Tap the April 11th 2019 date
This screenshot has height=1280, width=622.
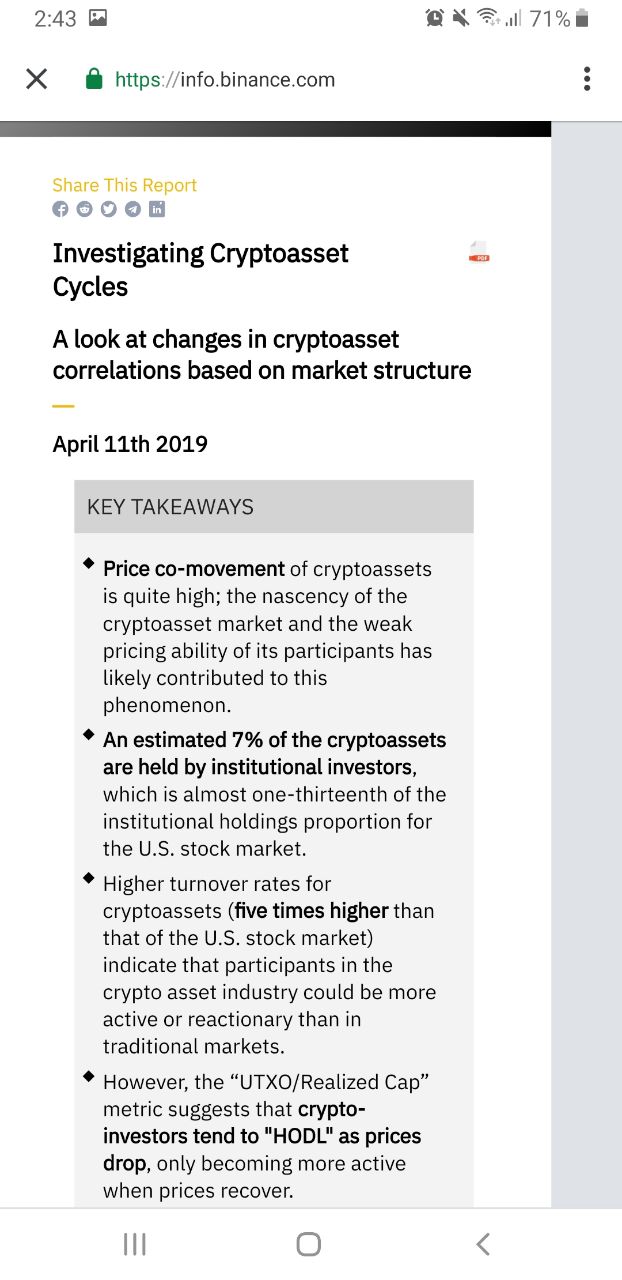coord(130,444)
